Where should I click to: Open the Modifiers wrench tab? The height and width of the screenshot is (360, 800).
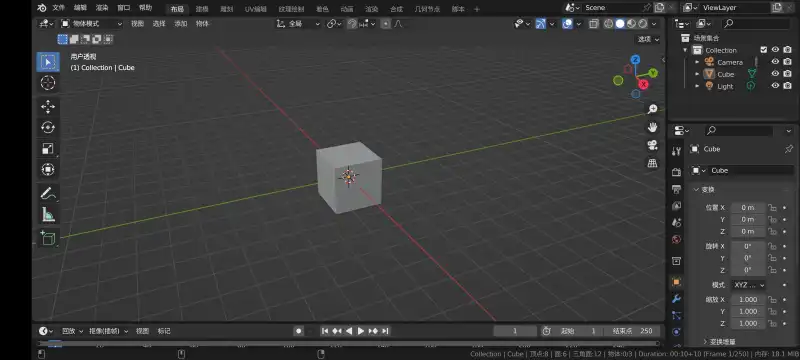coord(677,298)
